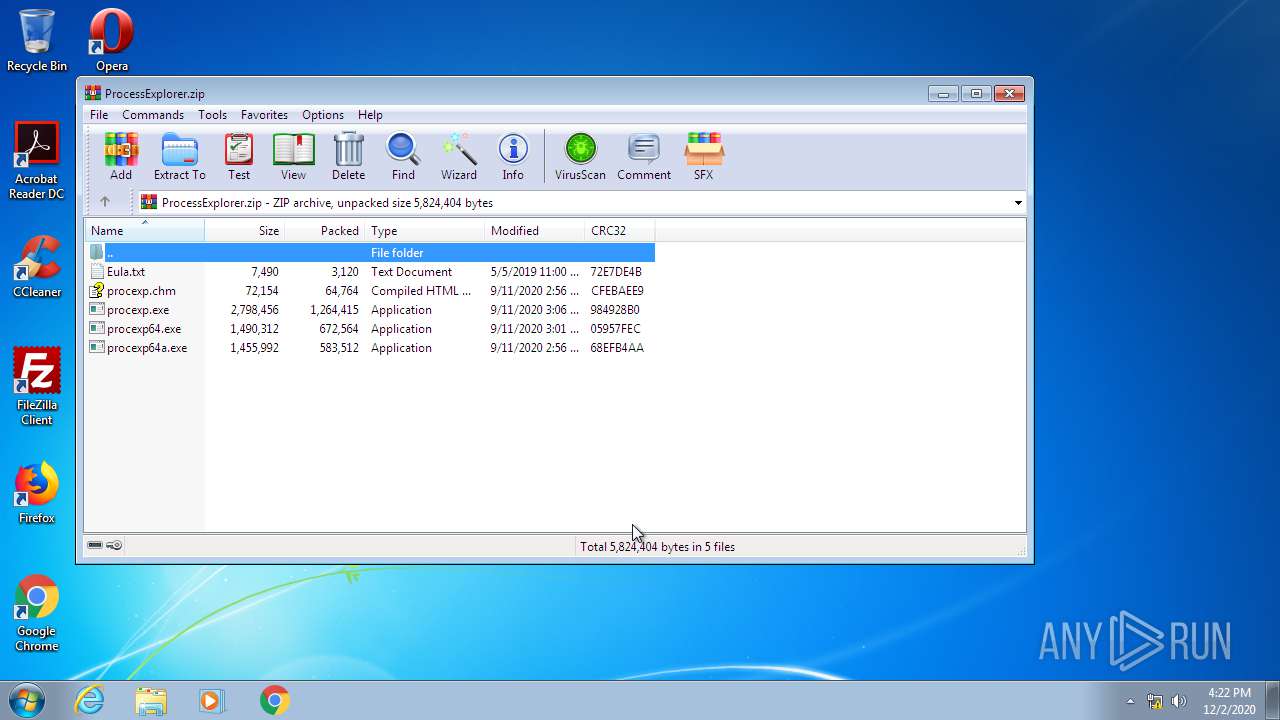Open the Comment tool
Image resolution: width=1280 pixels, height=720 pixels.
point(644,157)
